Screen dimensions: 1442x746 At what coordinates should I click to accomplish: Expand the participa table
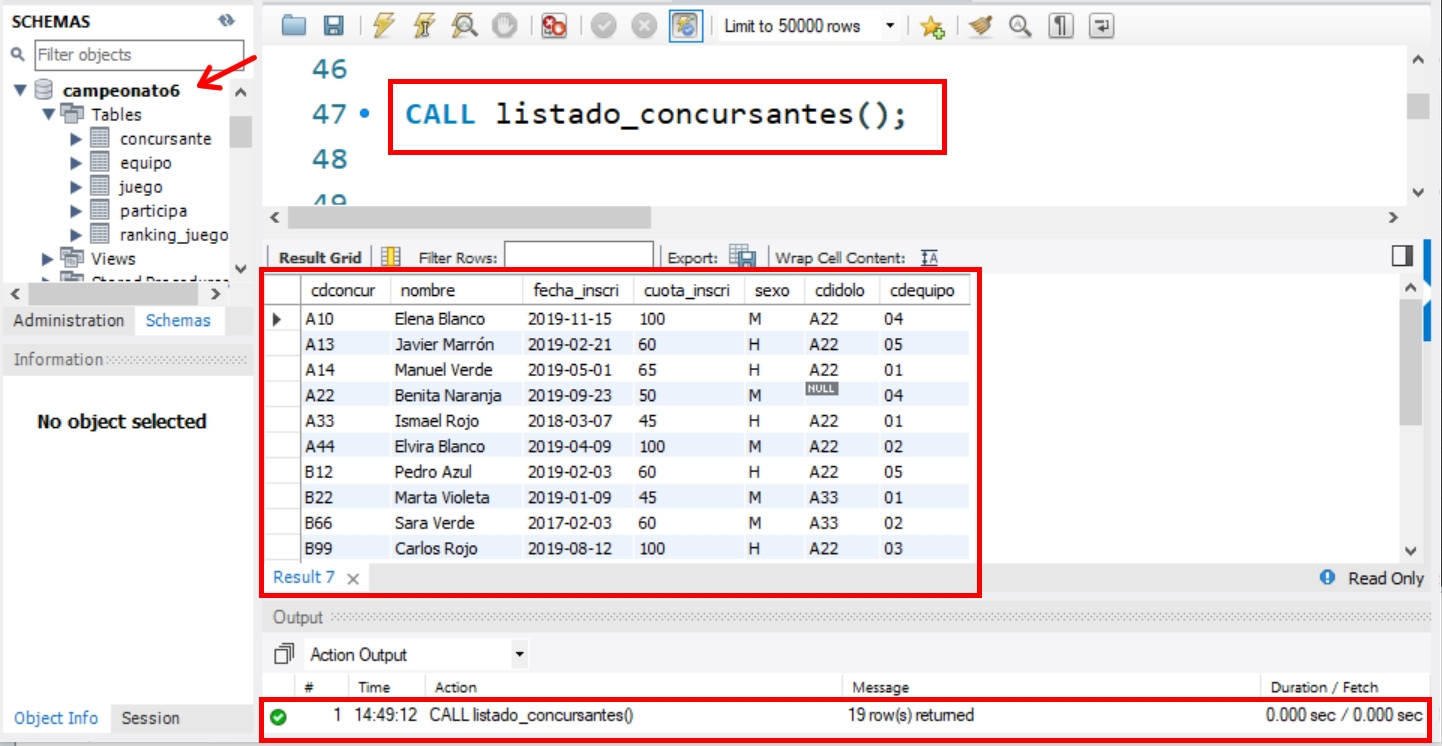pos(76,211)
